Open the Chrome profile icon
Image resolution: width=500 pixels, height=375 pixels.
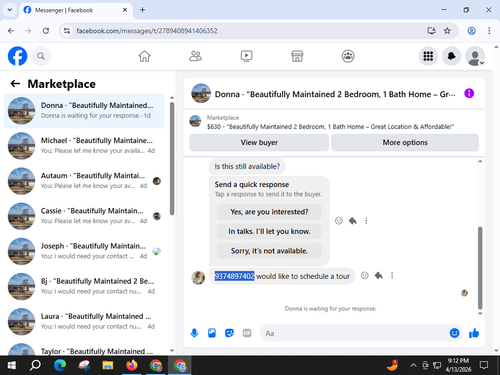471,31
